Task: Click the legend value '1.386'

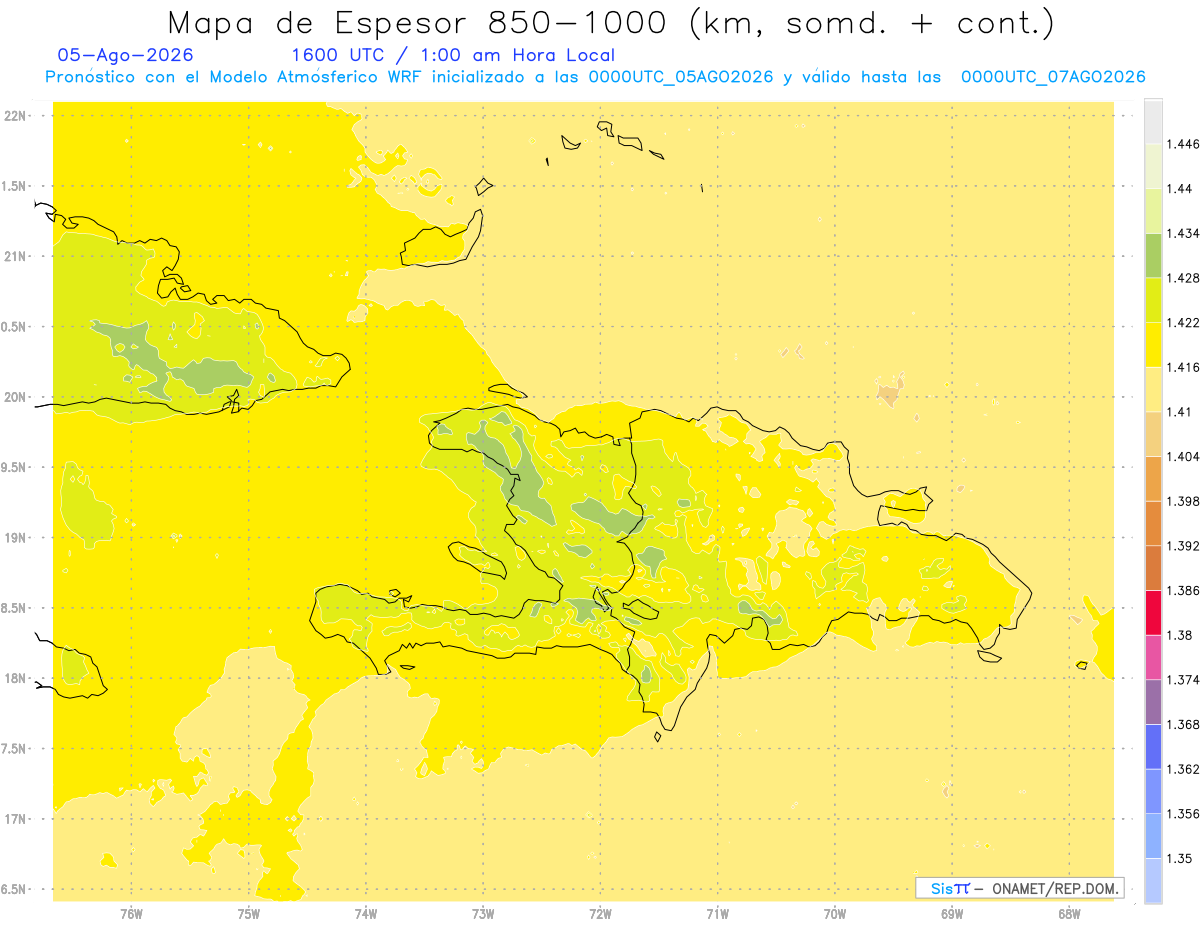Action: point(1183,590)
